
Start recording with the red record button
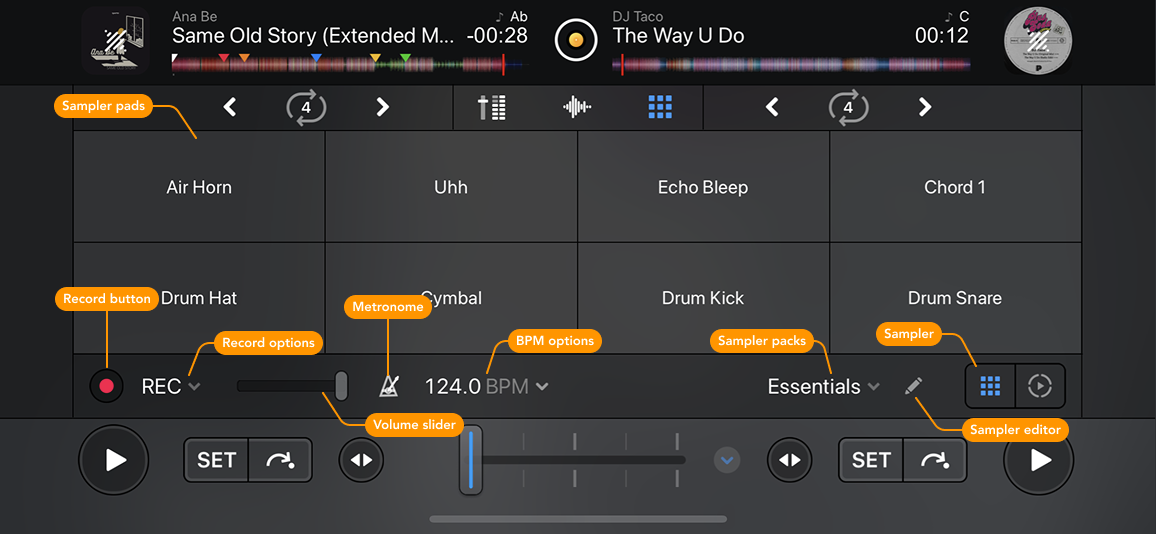(106, 386)
